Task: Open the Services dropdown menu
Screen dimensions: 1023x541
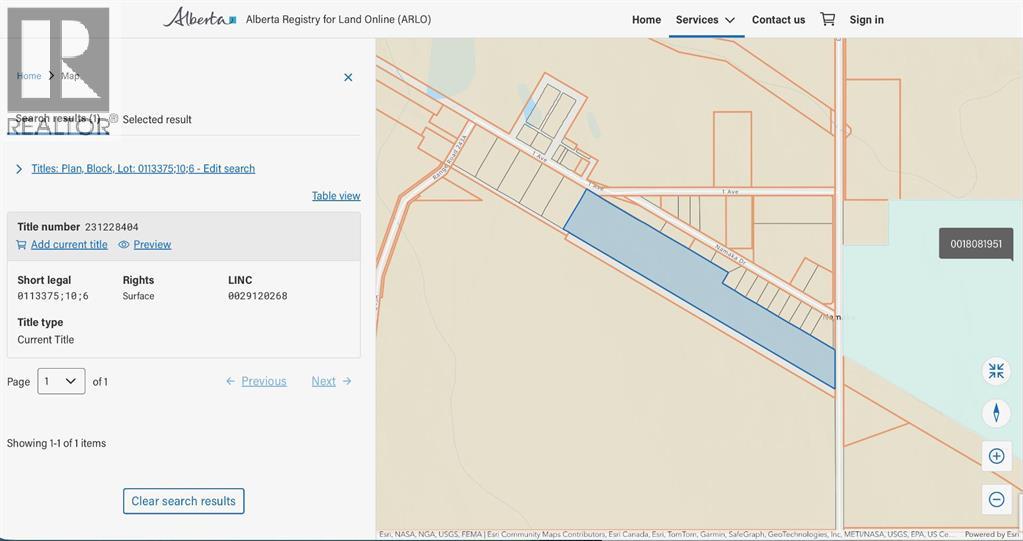Action: (706, 20)
